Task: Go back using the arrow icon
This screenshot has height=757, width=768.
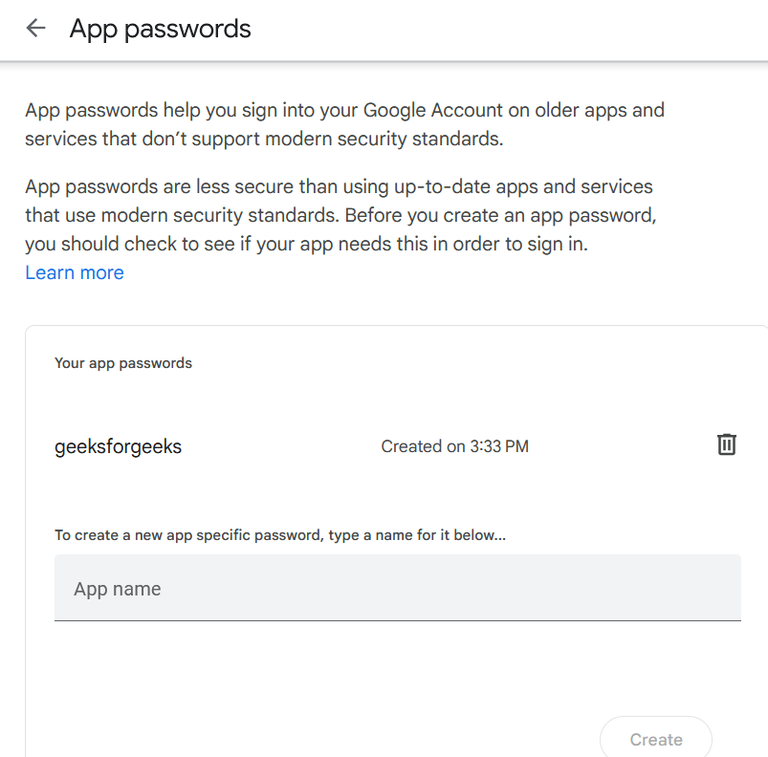Action: click(36, 28)
